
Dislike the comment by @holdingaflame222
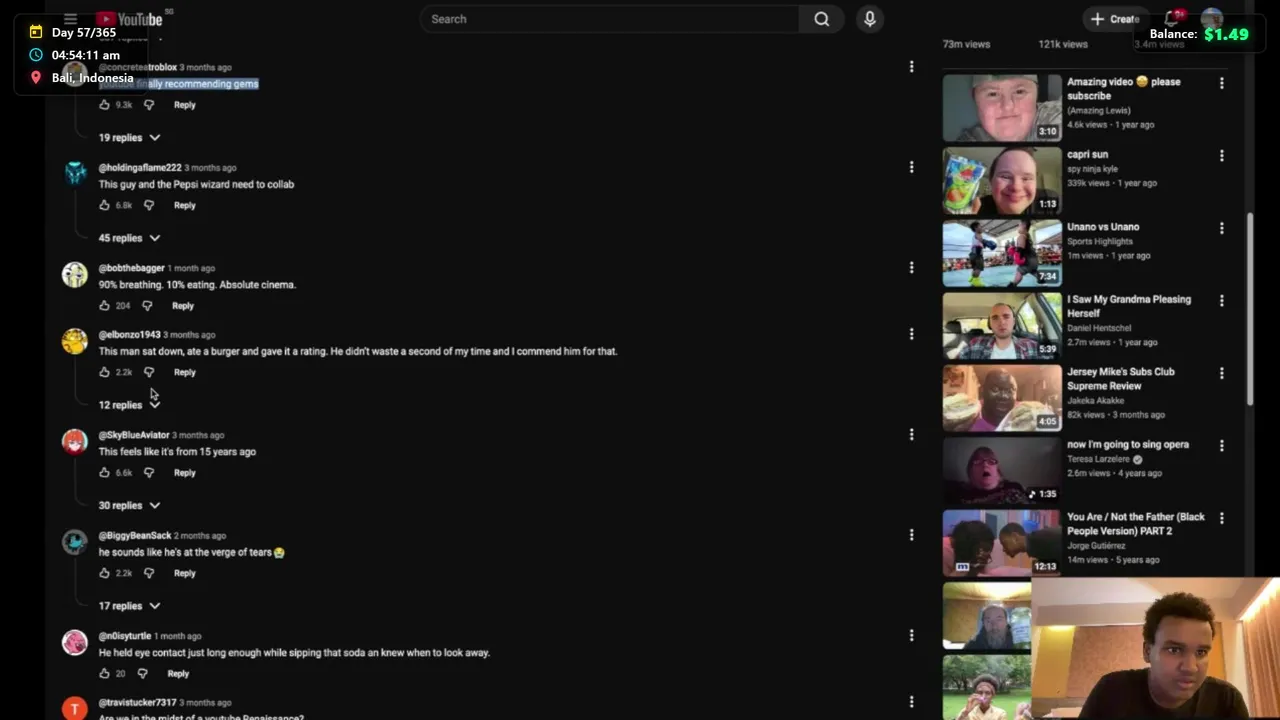pos(148,205)
